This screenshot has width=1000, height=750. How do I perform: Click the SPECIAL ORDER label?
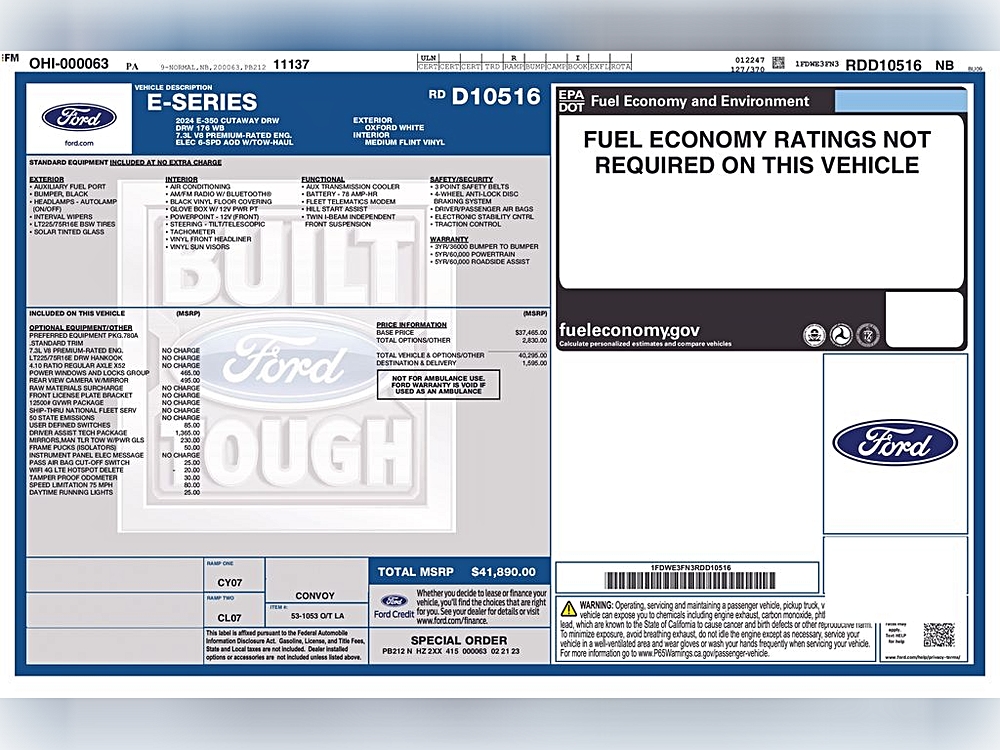point(459,640)
